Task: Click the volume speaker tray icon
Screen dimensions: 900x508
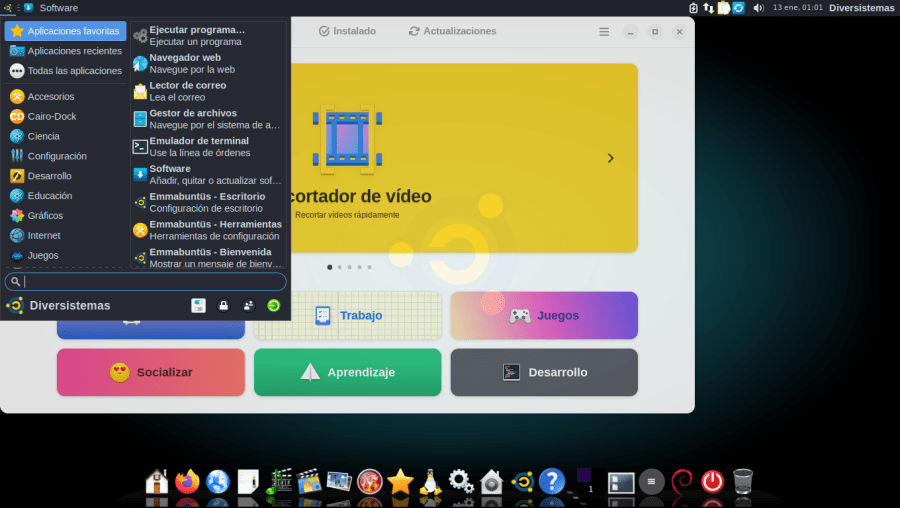Action: point(758,8)
